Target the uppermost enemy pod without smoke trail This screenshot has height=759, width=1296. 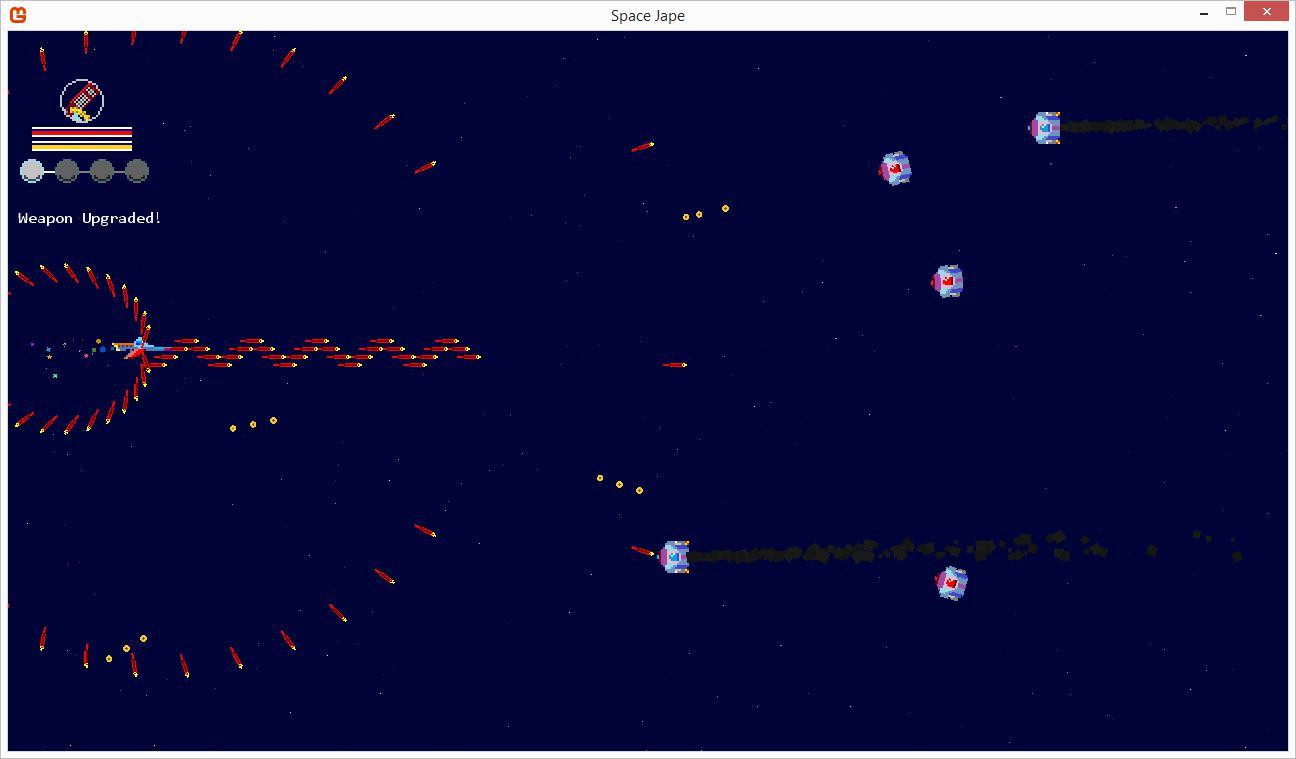(895, 169)
